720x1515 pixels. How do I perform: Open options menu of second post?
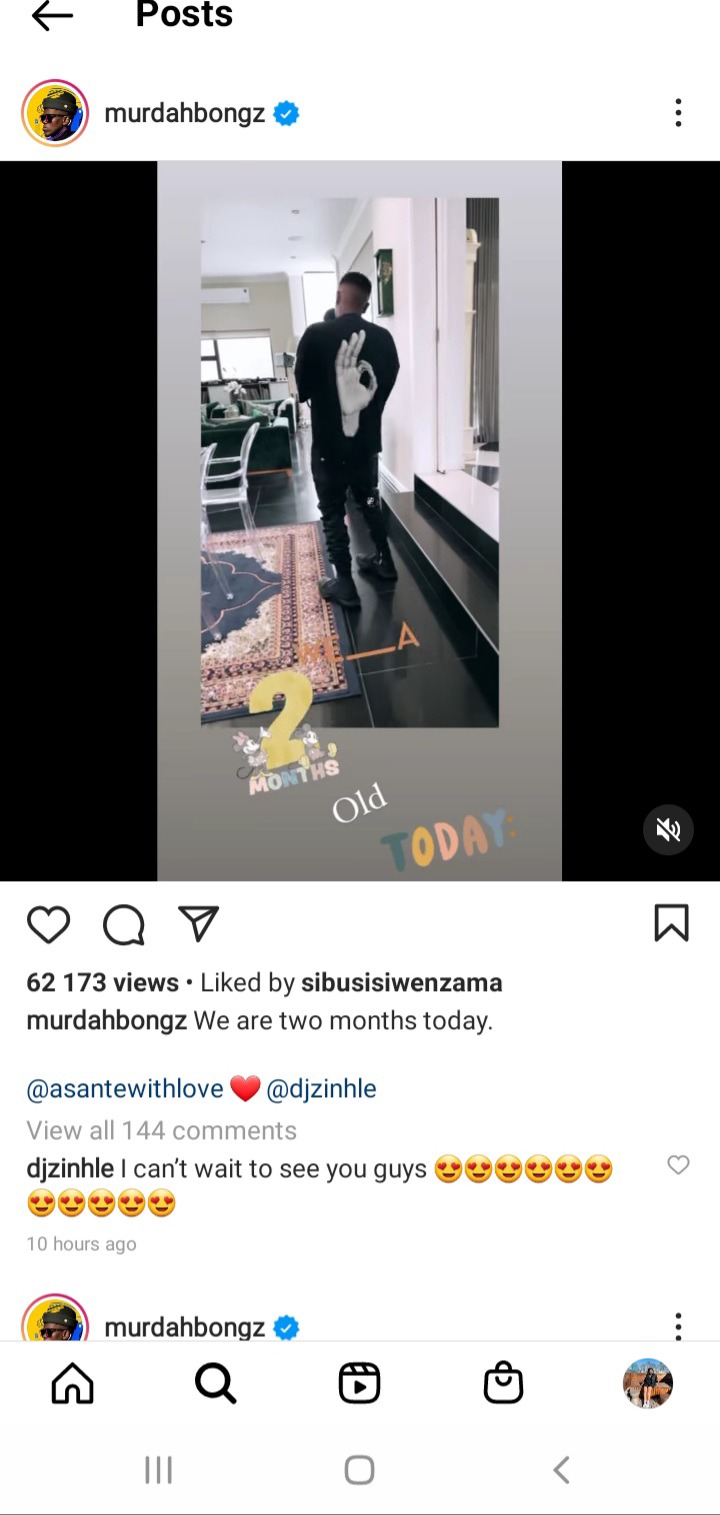(678, 1326)
